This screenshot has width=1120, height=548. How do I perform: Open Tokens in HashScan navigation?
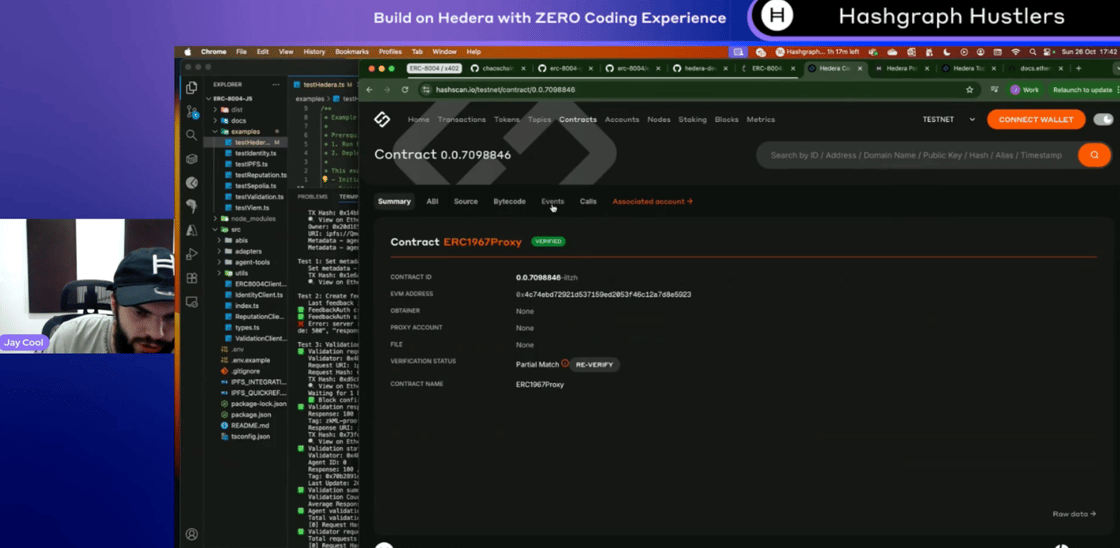(506, 119)
